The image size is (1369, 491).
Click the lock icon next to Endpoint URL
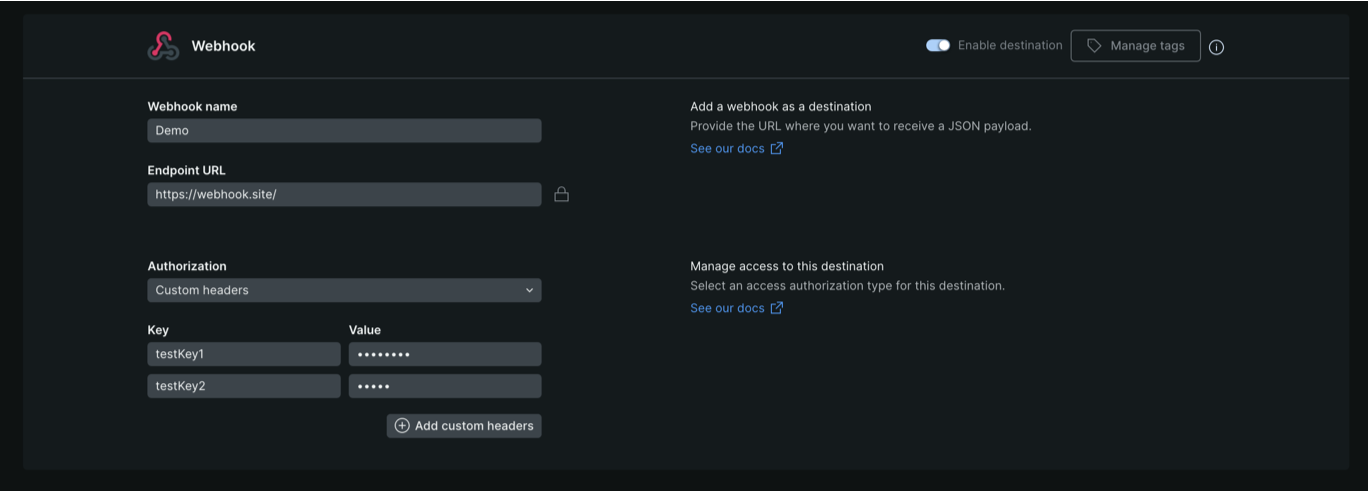tap(561, 194)
